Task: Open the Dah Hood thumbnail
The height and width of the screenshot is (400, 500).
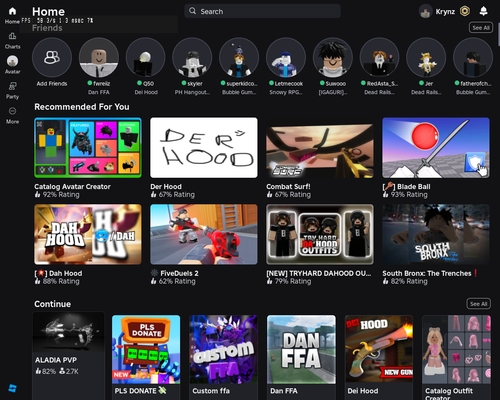Action: point(88,234)
